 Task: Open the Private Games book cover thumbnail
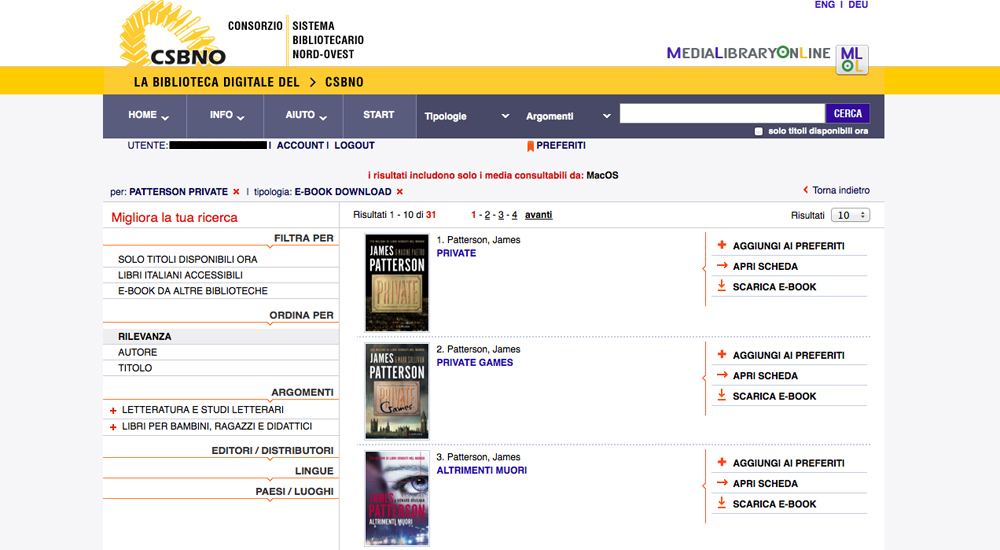[397, 391]
